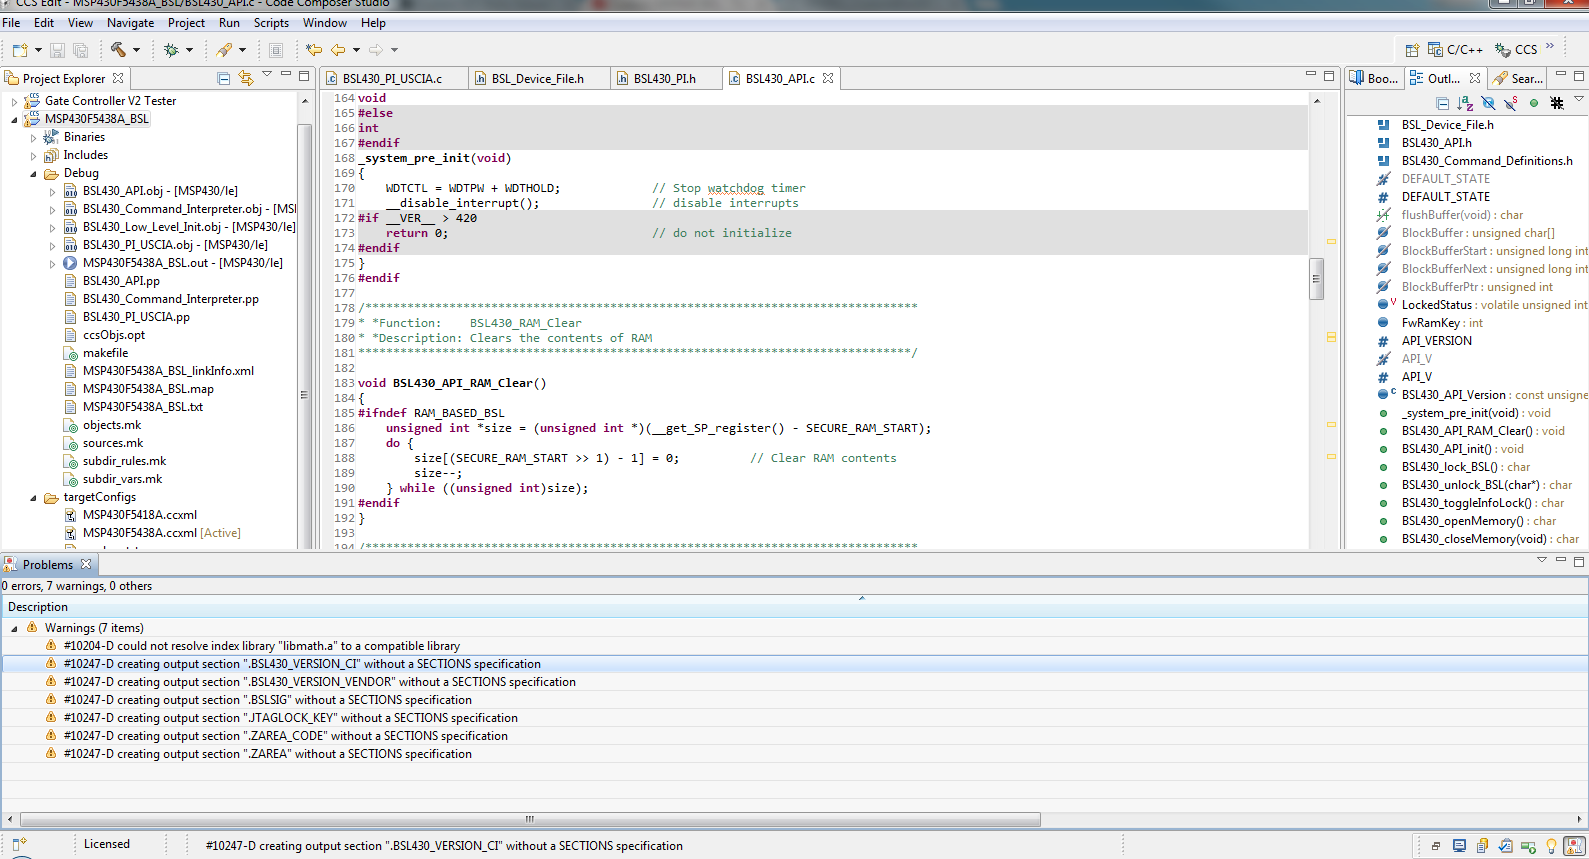
Task: Click the Open Perspective icon
Action: (1411, 50)
